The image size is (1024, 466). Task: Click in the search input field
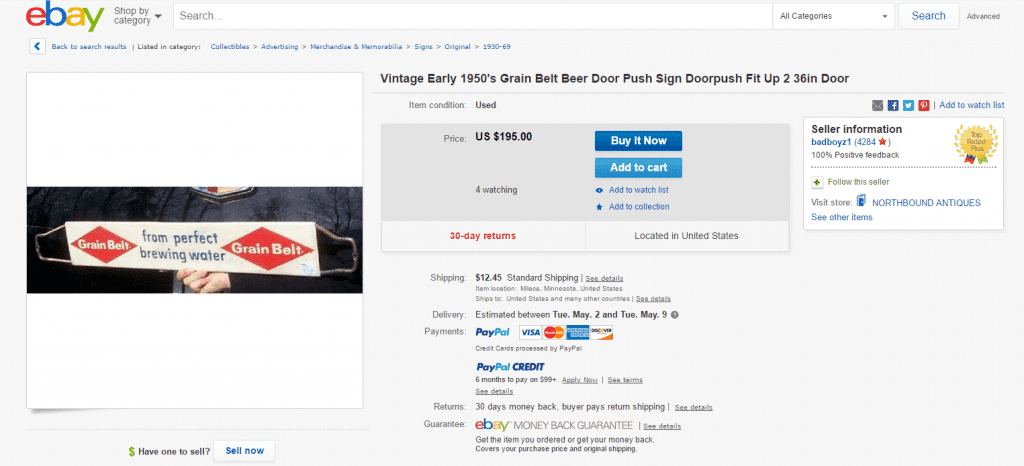[472, 16]
